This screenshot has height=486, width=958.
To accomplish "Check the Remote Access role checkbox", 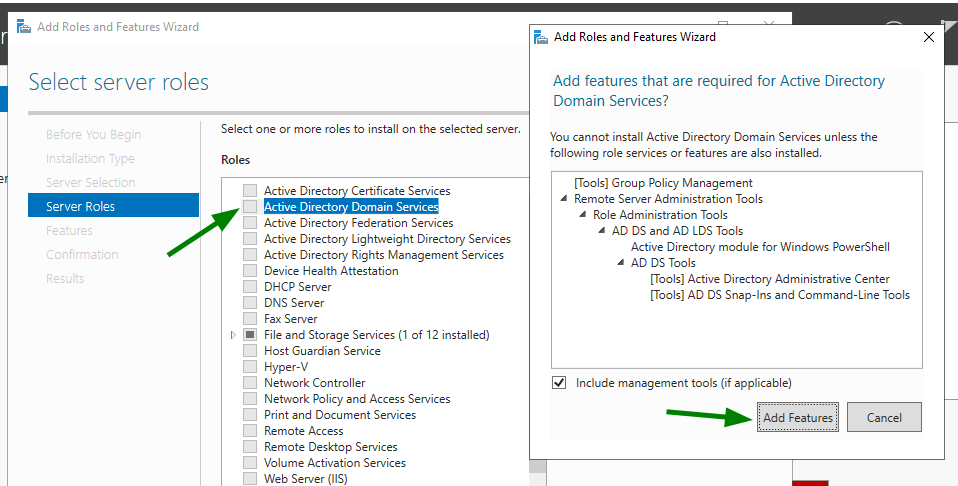I will (x=250, y=431).
